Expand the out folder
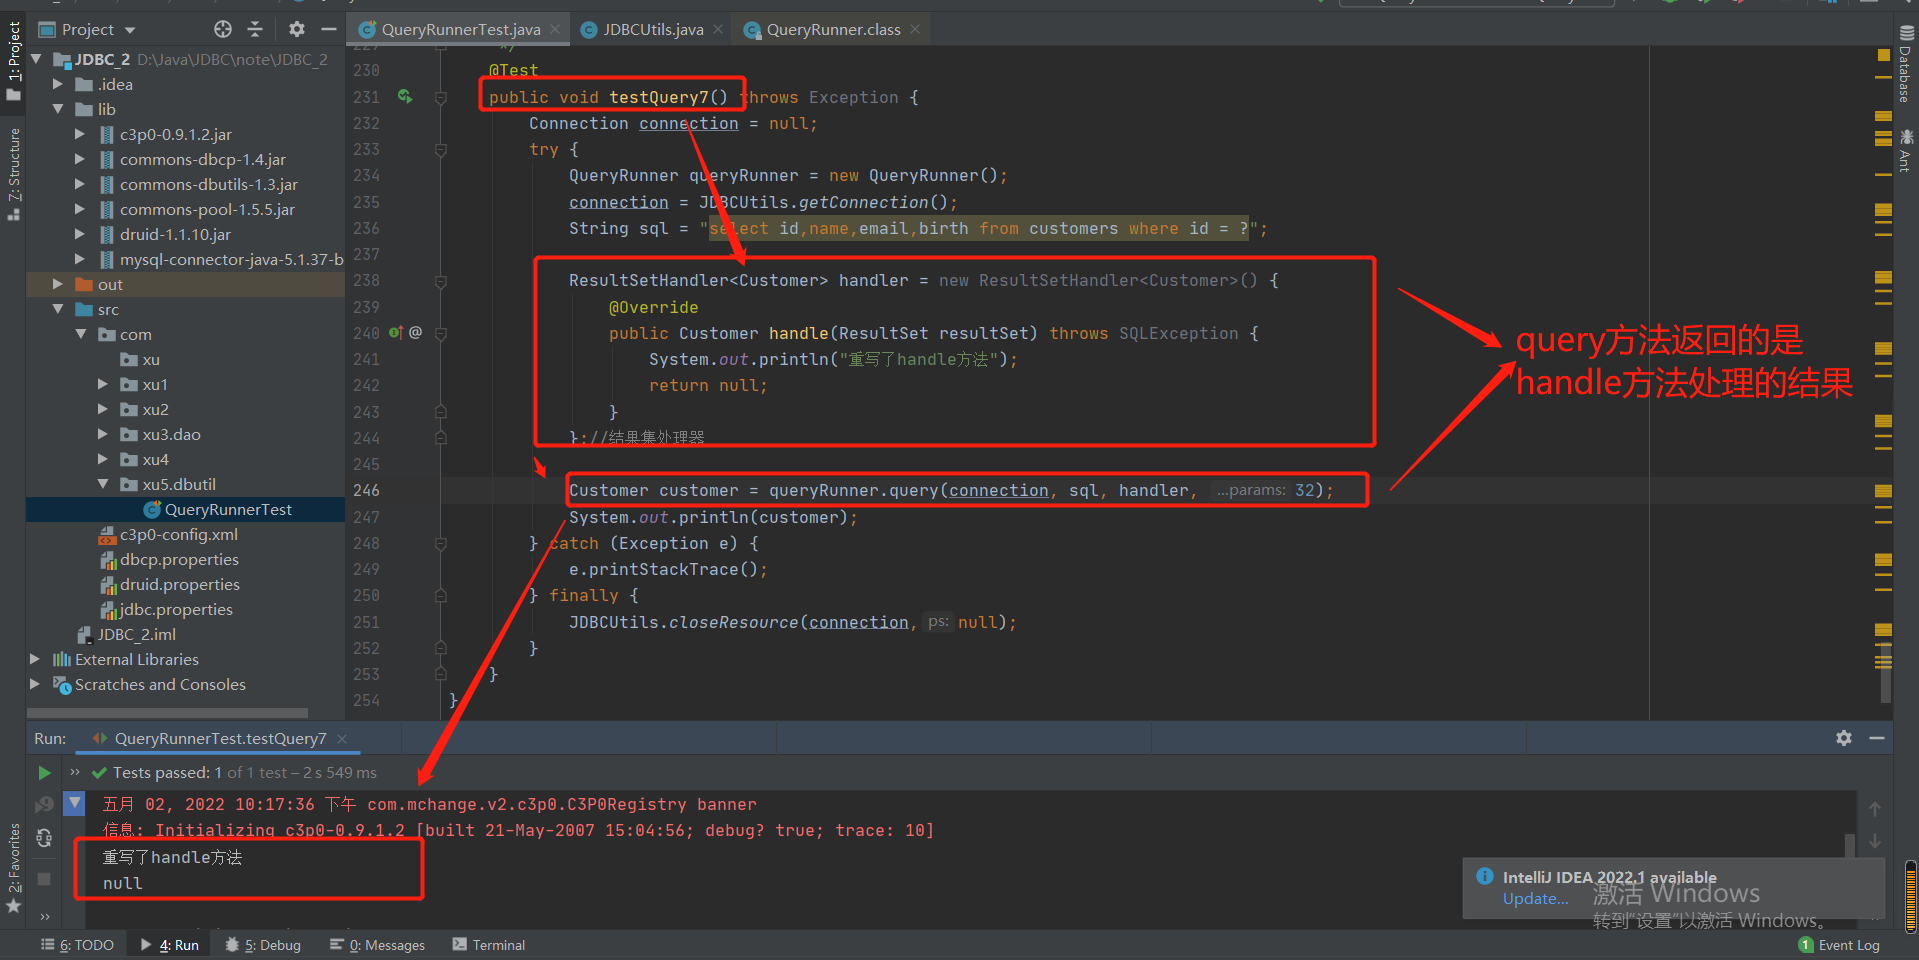Image resolution: width=1919 pixels, height=960 pixels. [x=57, y=284]
